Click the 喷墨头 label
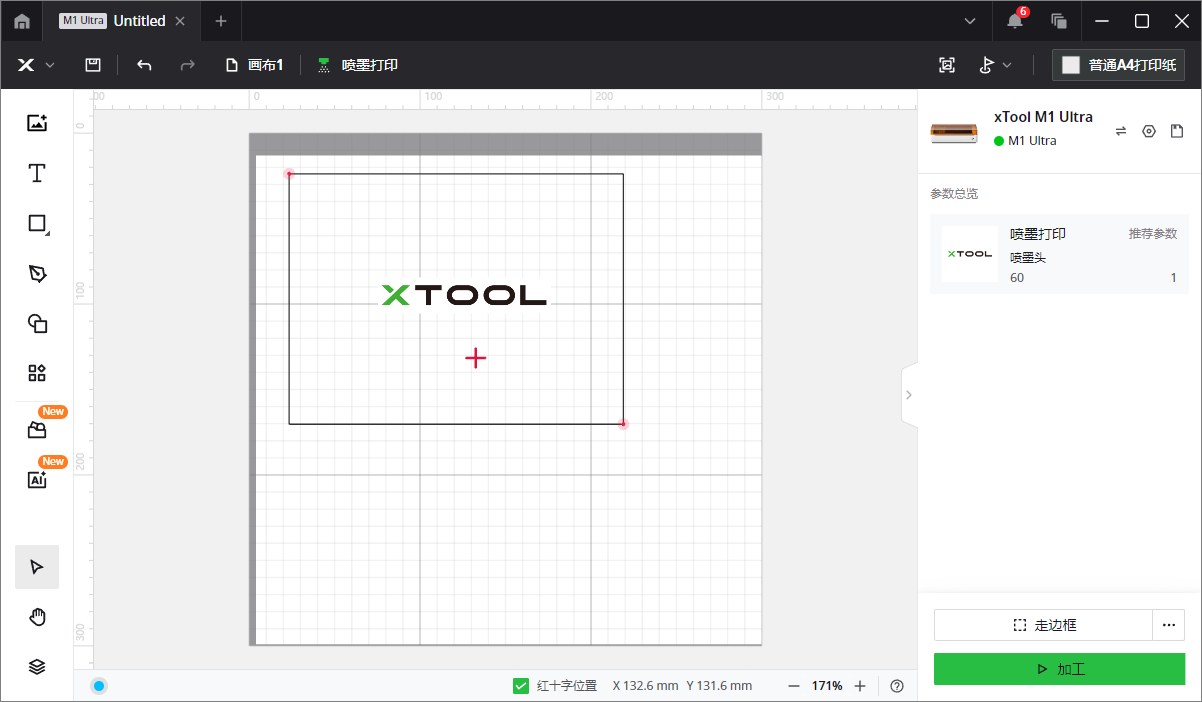The width and height of the screenshot is (1202, 702). [1028, 258]
